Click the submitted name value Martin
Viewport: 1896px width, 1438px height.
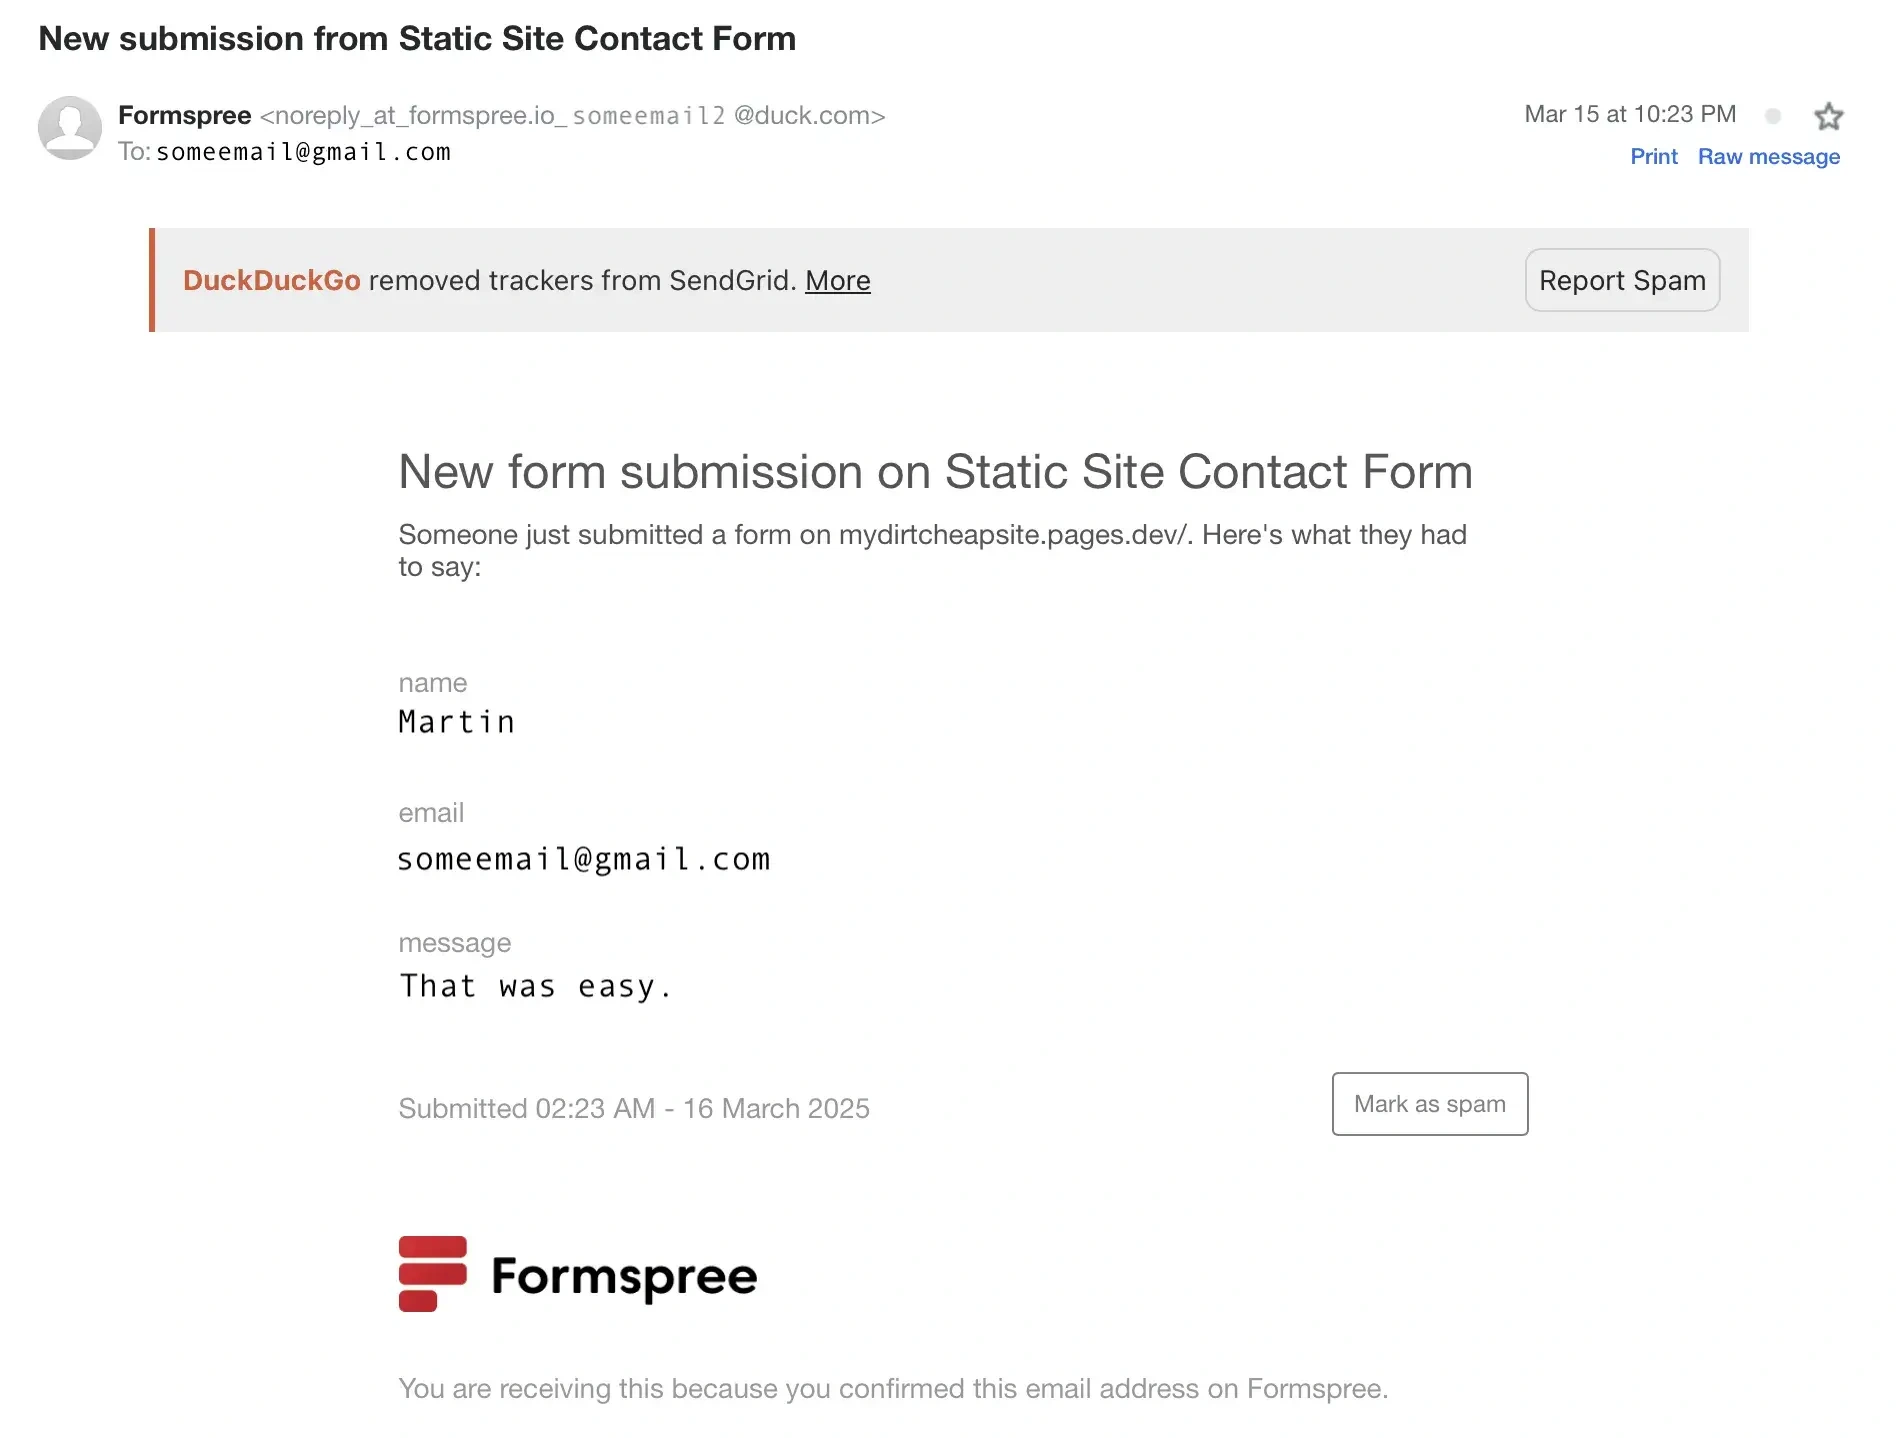tap(456, 722)
